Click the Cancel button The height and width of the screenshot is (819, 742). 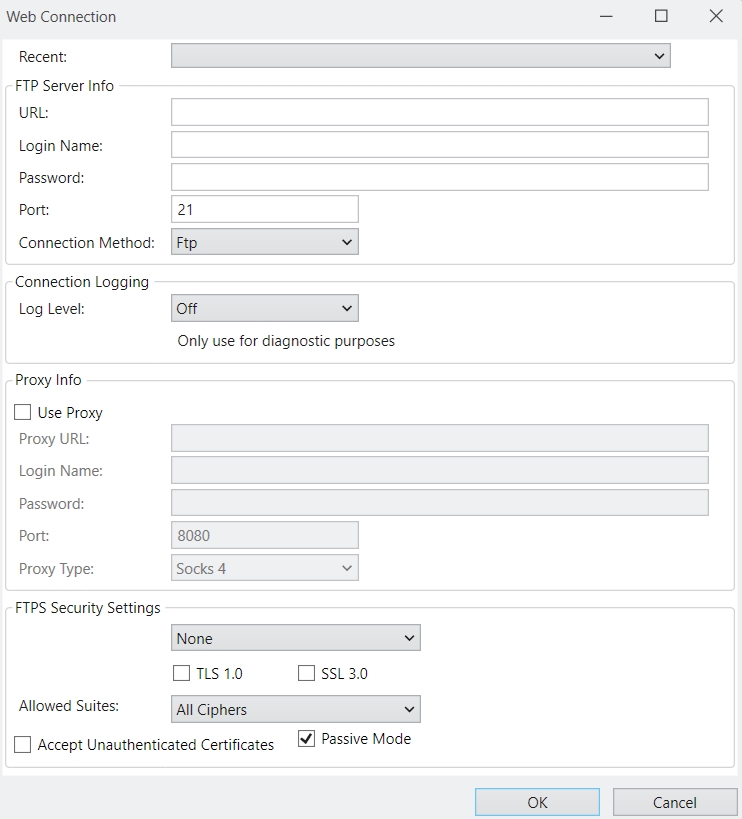(x=674, y=802)
